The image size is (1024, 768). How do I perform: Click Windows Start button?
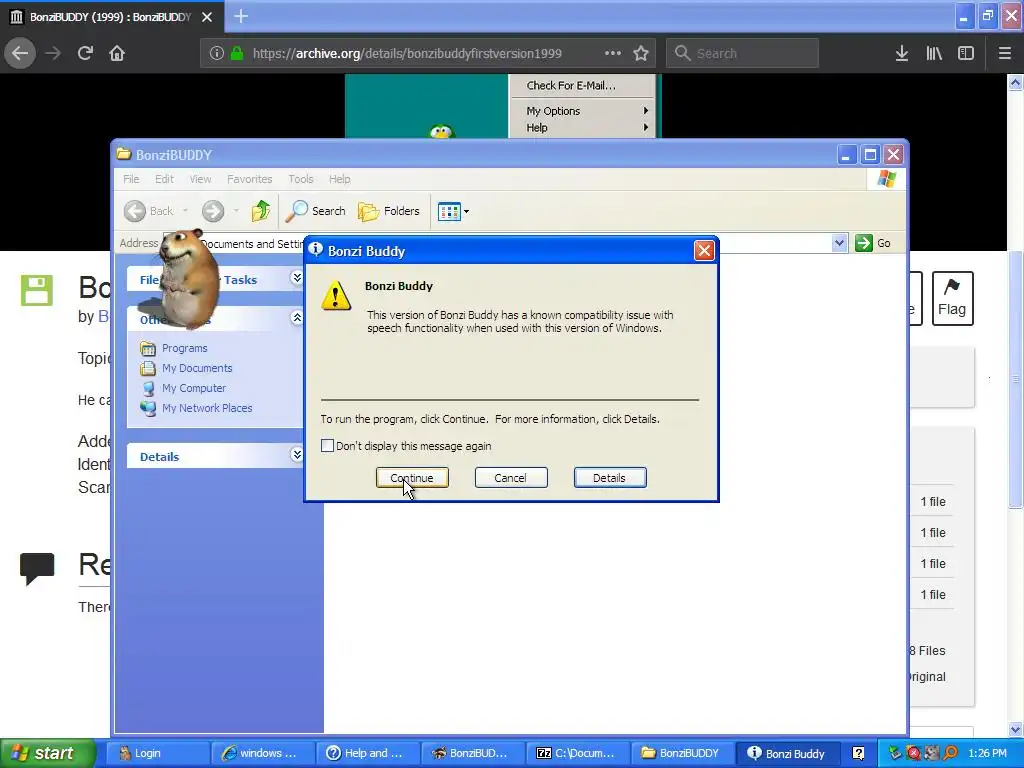[x=46, y=753]
